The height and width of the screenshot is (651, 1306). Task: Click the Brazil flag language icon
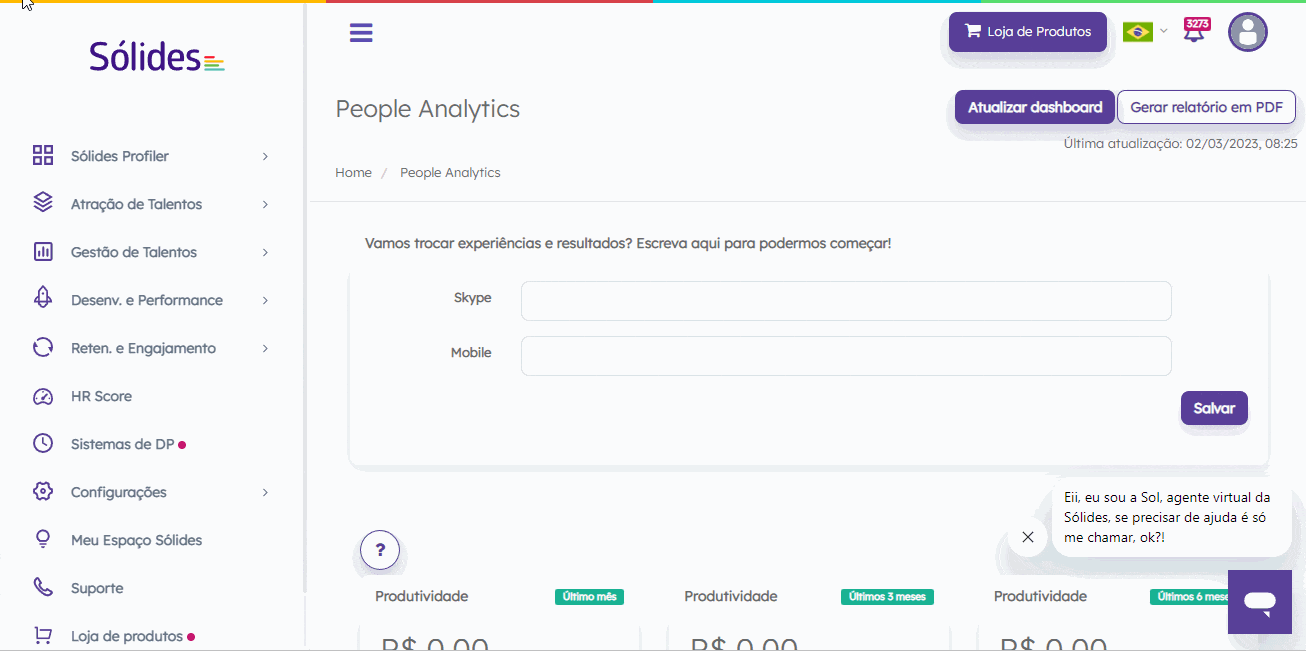(x=1137, y=32)
